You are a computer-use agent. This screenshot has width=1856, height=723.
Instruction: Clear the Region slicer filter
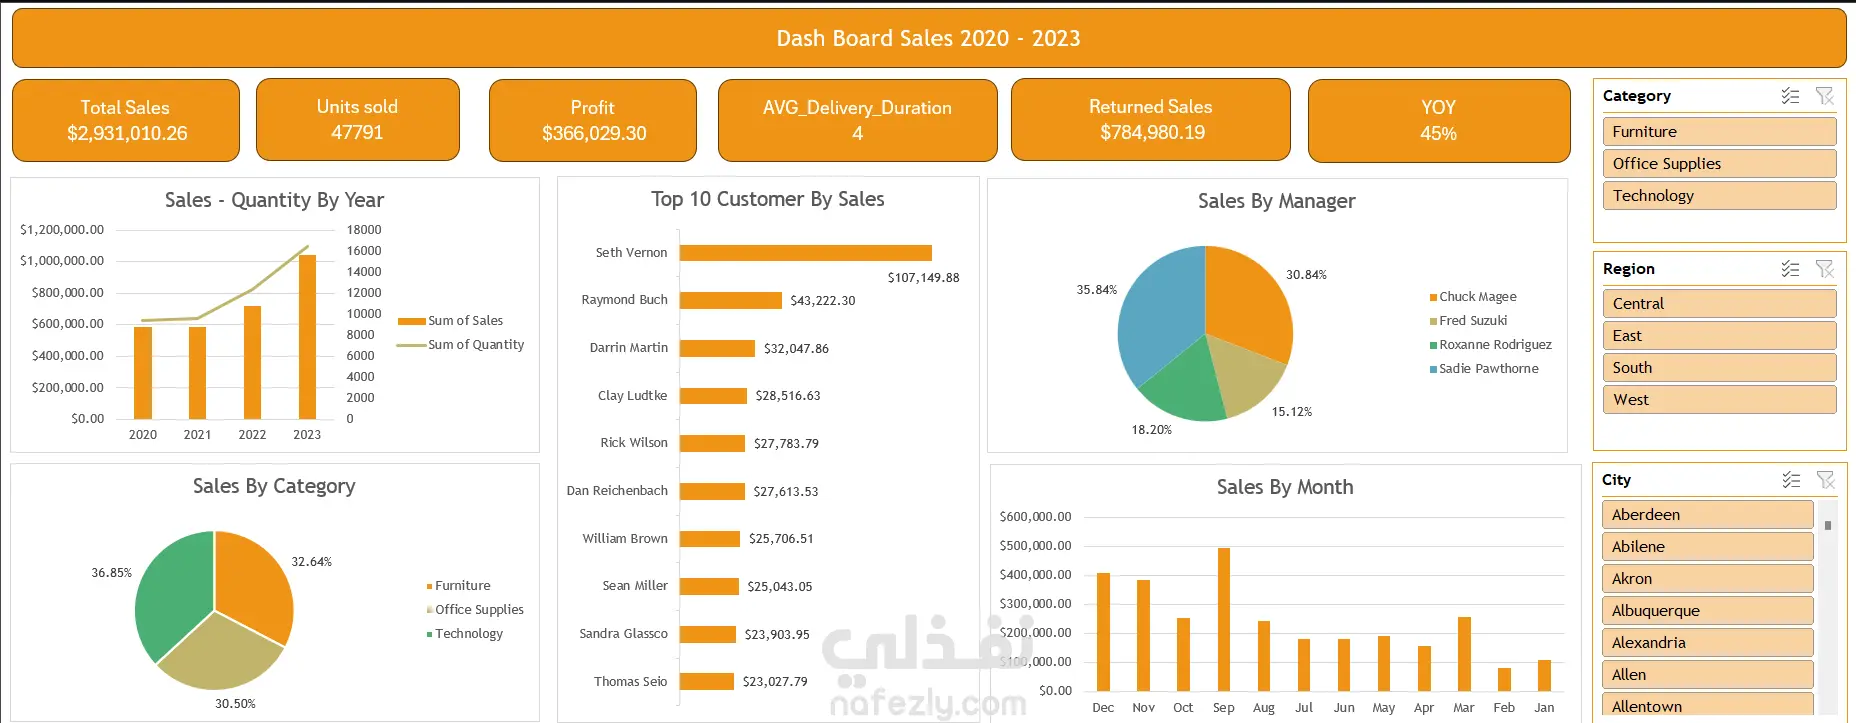[x=1825, y=269]
